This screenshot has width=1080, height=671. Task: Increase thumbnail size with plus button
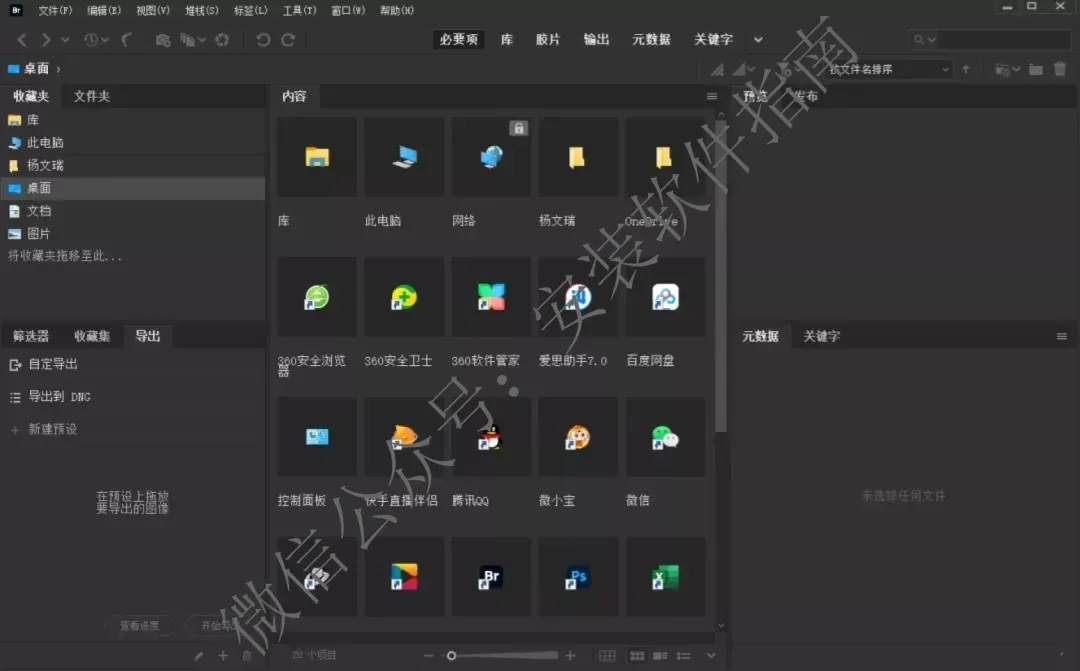[570, 656]
